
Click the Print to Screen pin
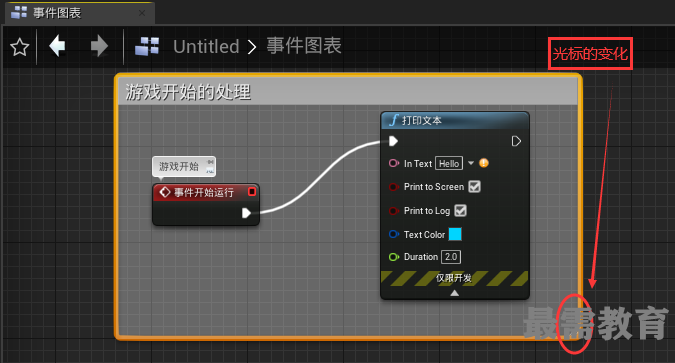pos(393,187)
